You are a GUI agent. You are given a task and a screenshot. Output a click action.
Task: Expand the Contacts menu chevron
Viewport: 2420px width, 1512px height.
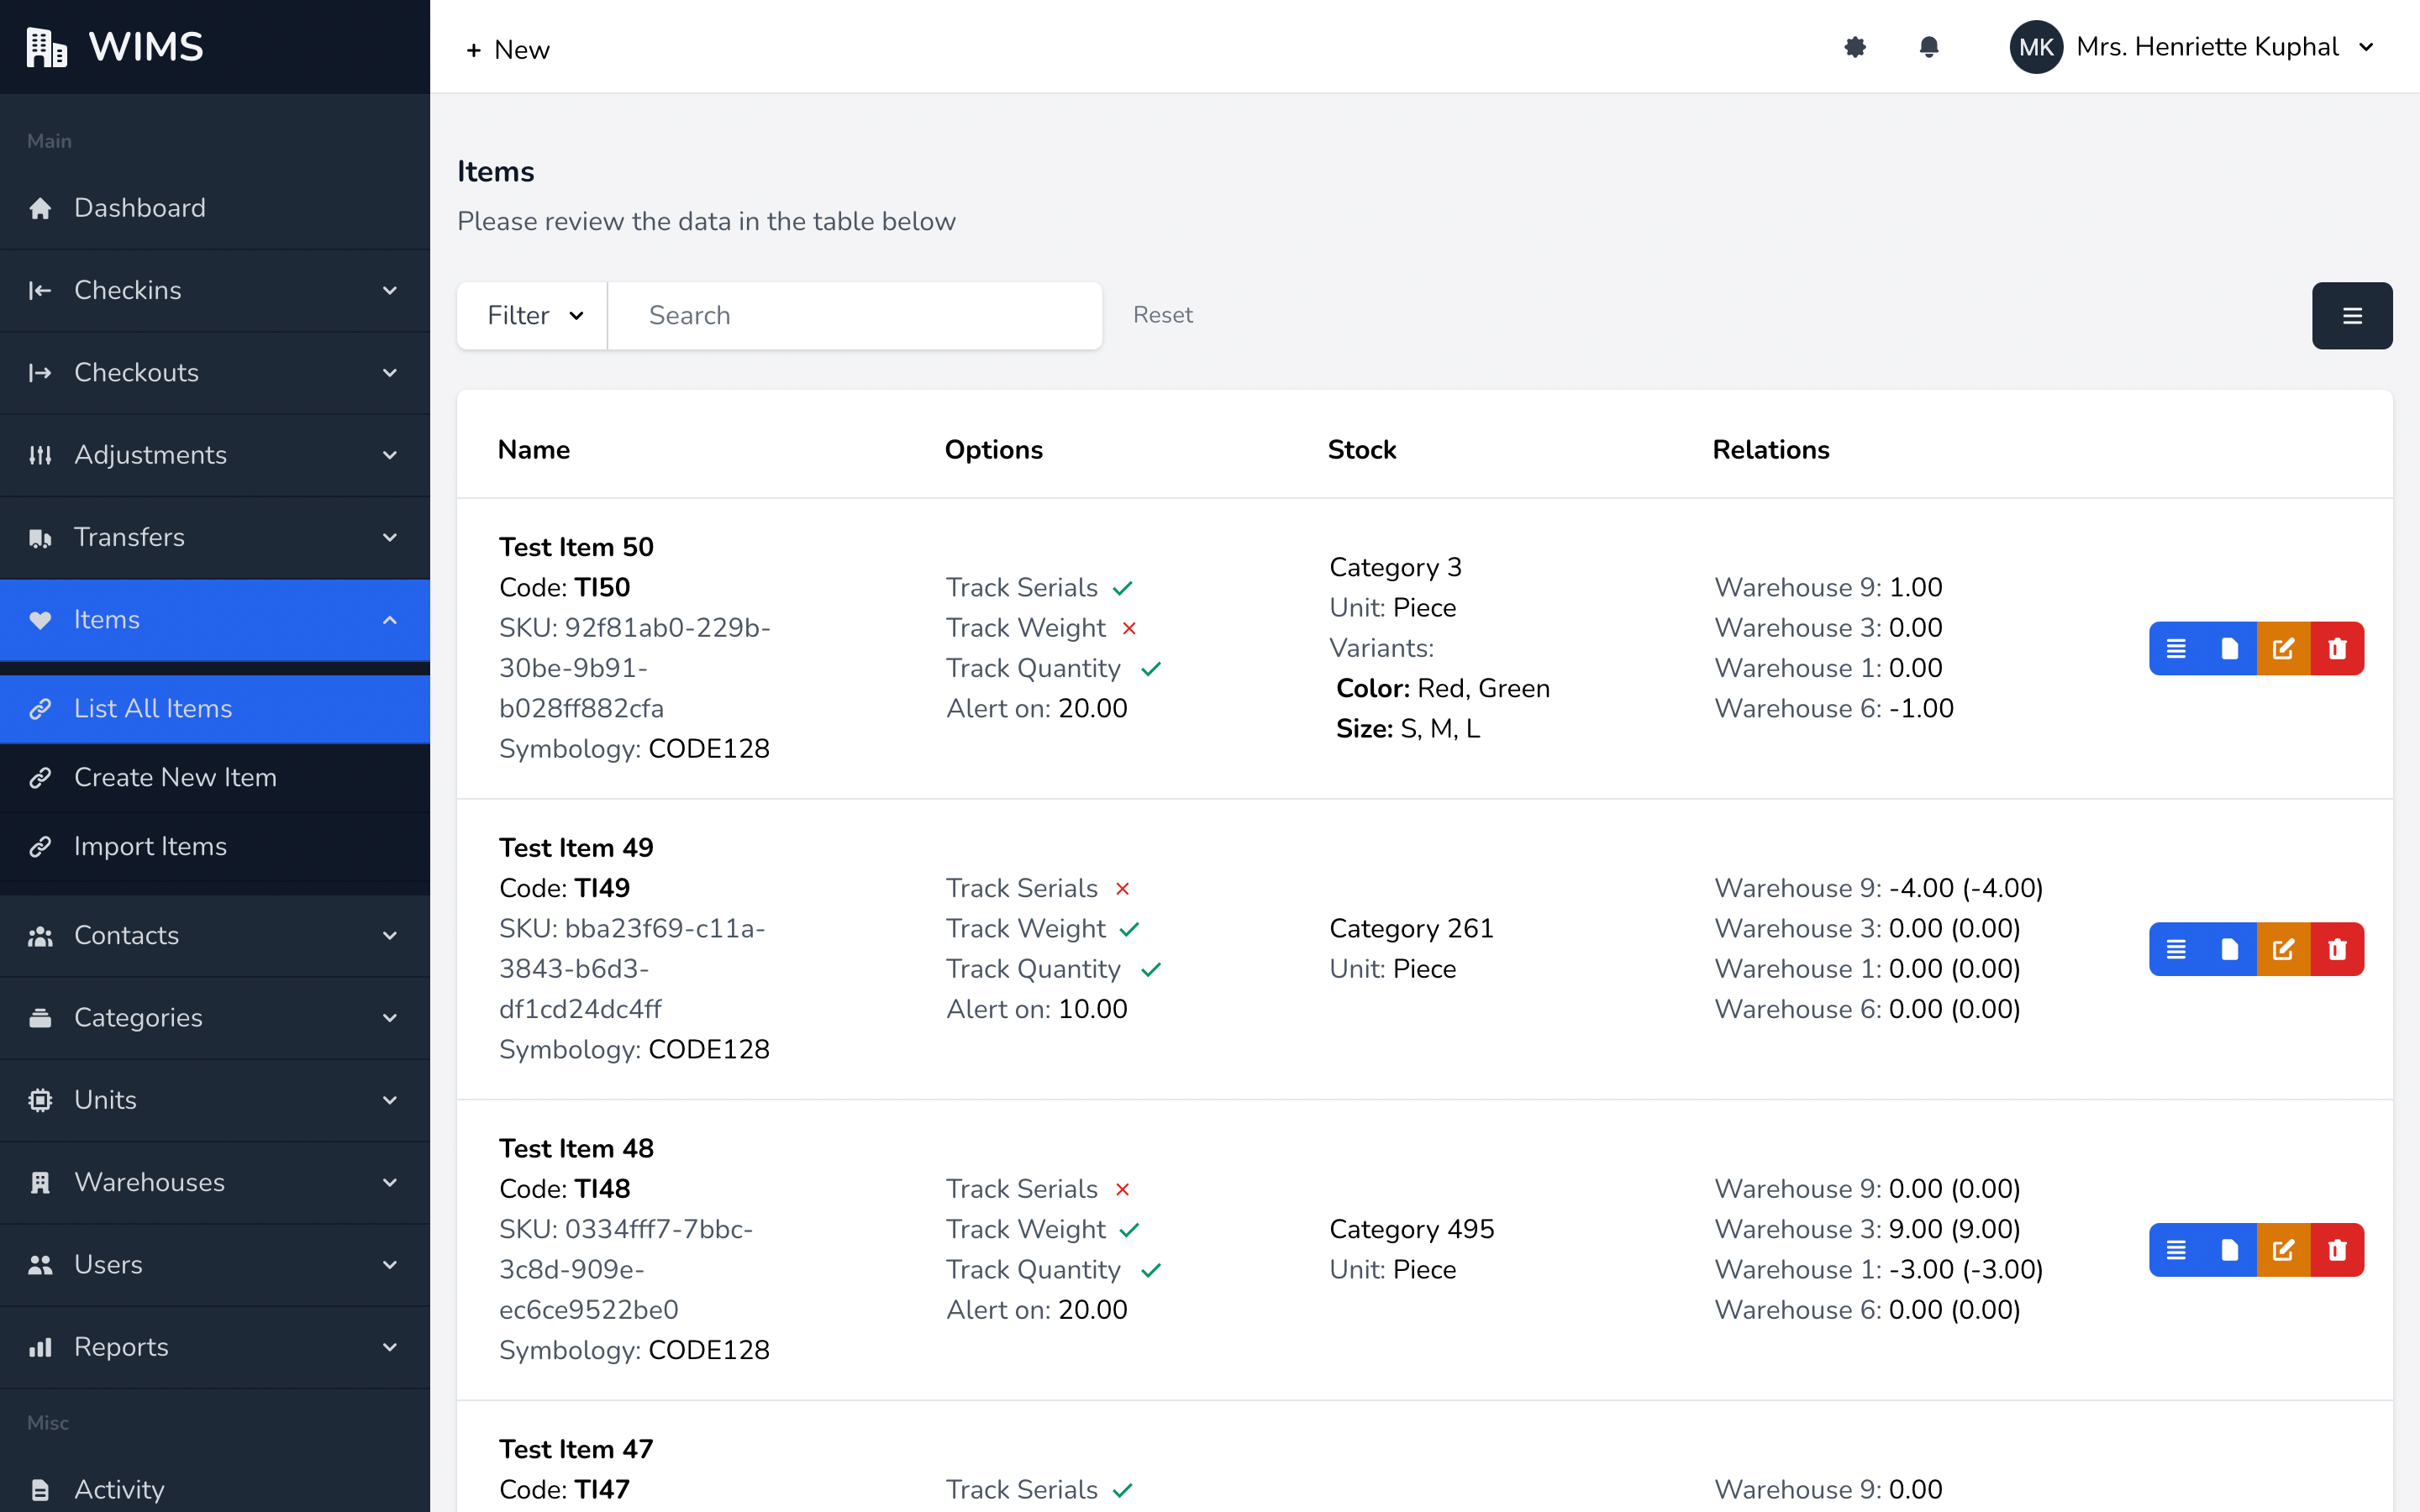pos(390,936)
